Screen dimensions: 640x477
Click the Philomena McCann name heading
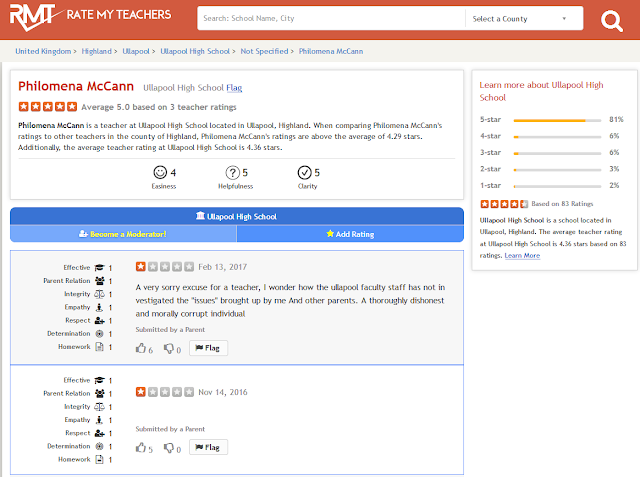(x=76, y=86)
